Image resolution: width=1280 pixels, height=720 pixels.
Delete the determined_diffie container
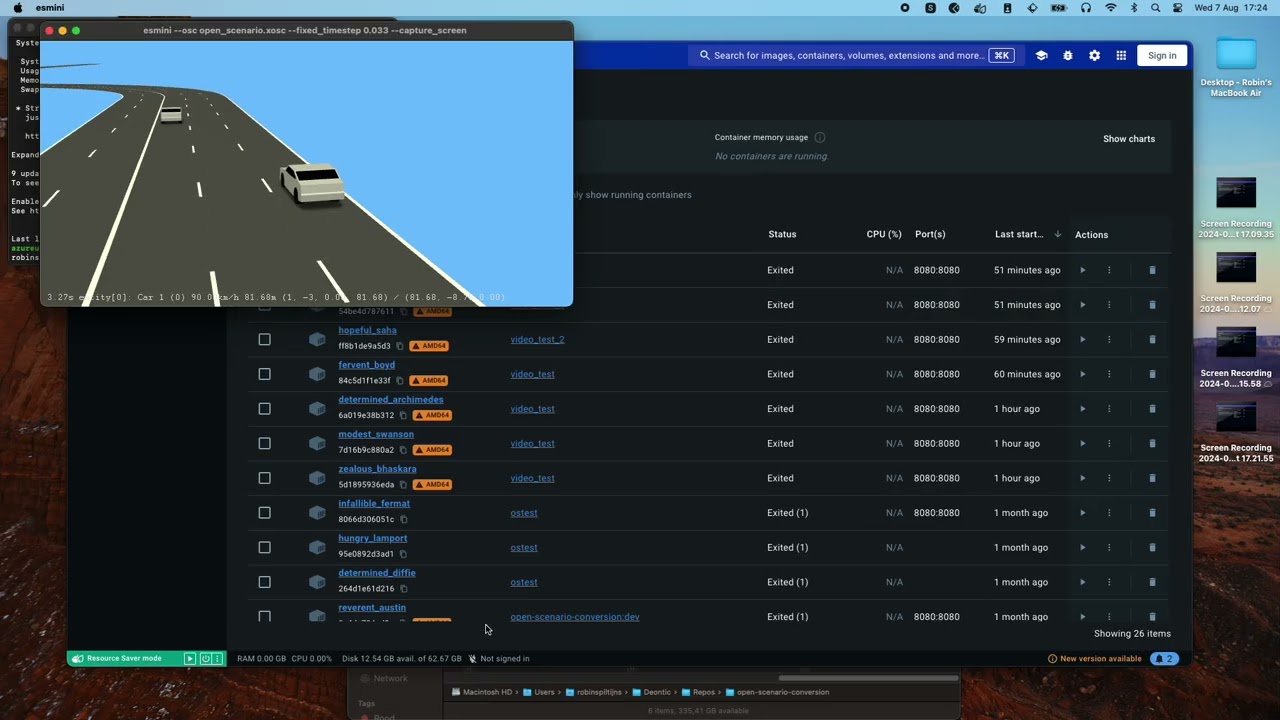1152,582
